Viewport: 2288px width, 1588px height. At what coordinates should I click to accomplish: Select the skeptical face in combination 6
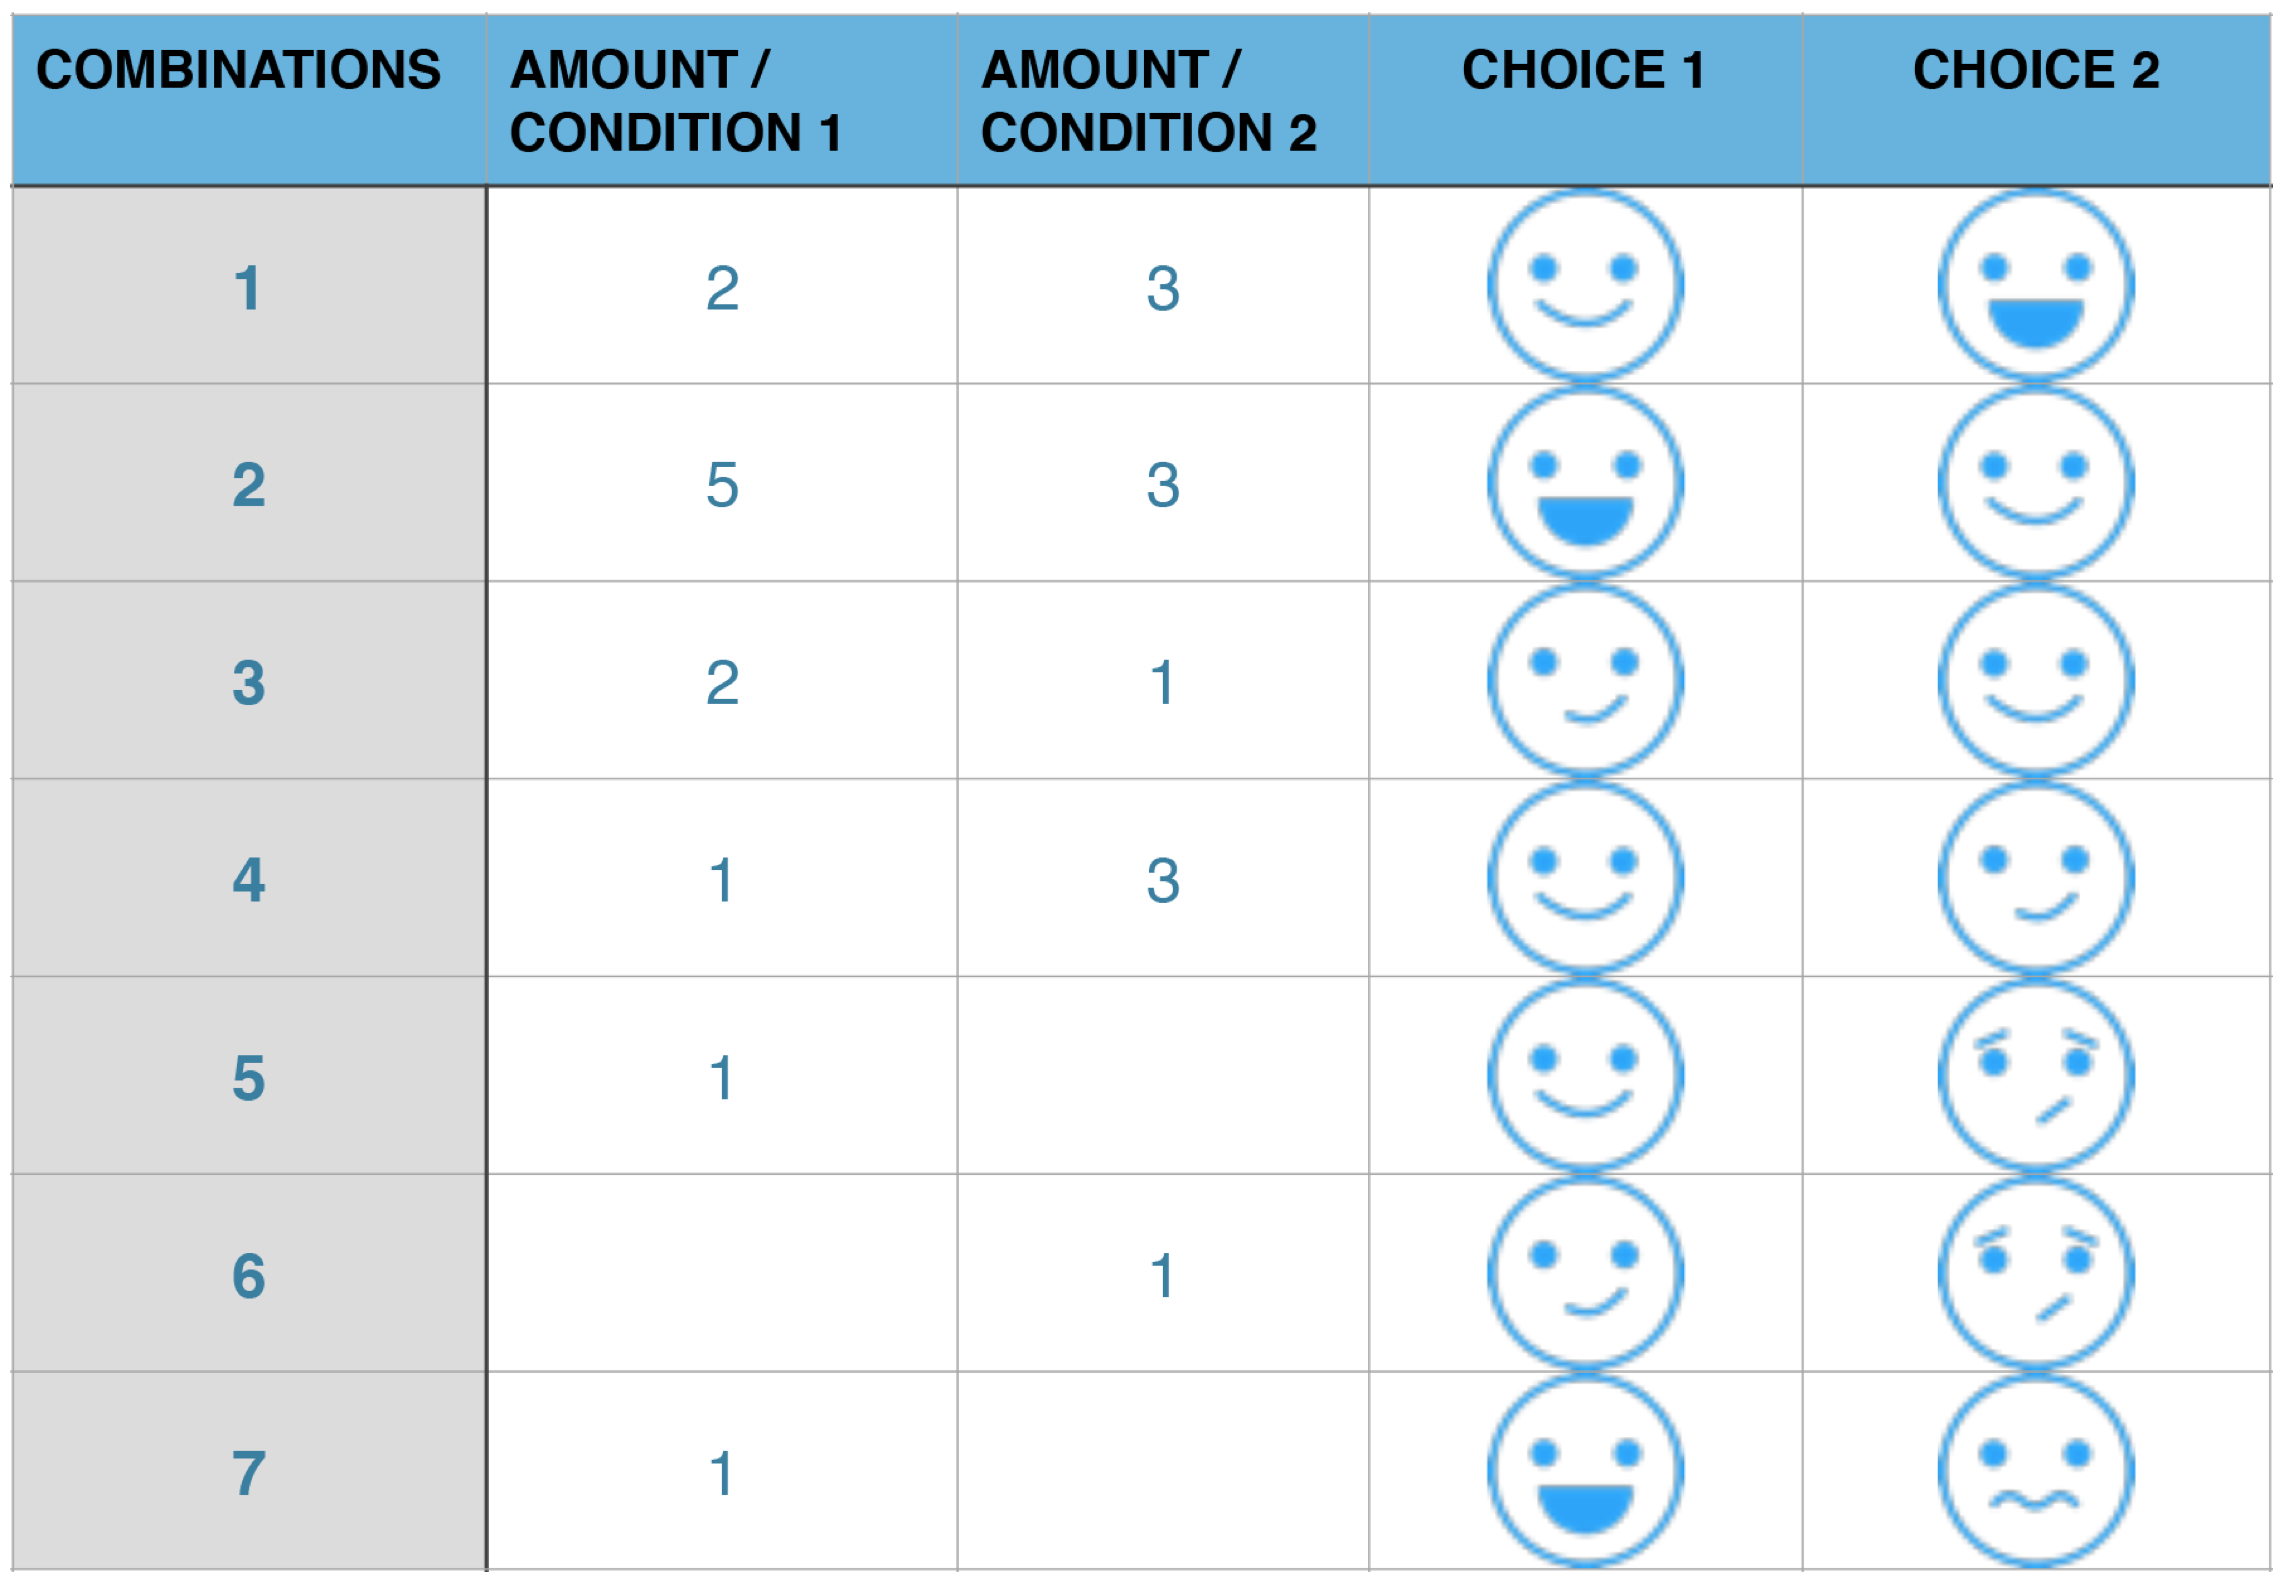[2035, 1272]
